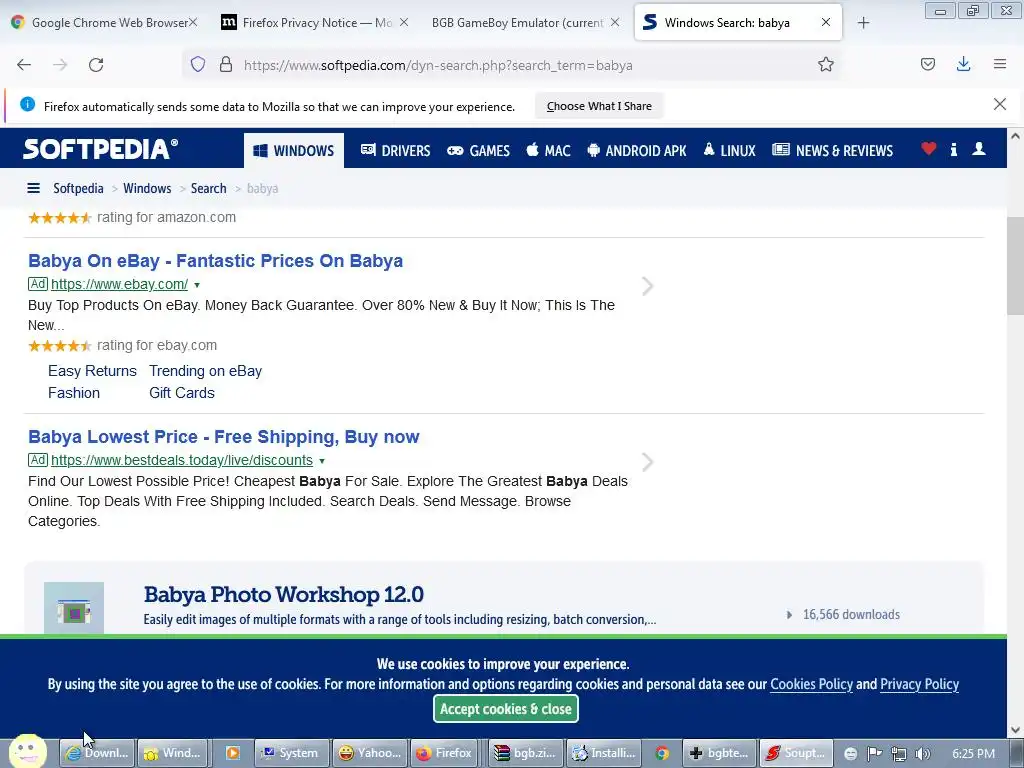Viewport: 1024px width, 768px height.
Task: Click the Trending on eBay sitelink
Action: [x=205, y=371]
